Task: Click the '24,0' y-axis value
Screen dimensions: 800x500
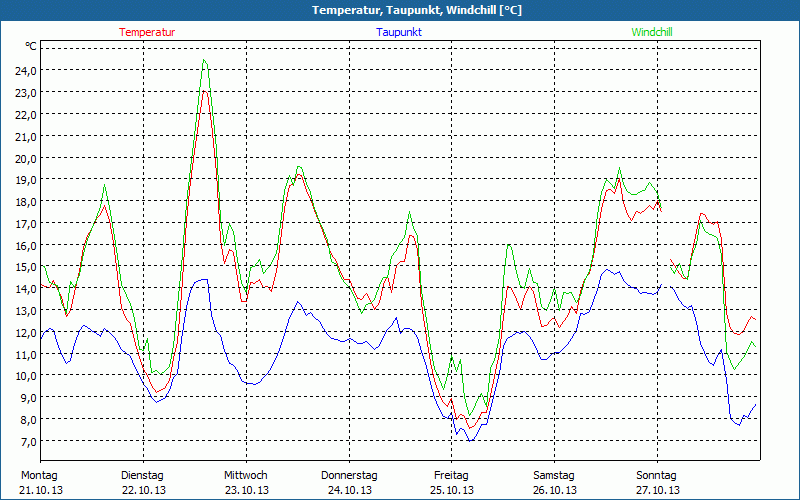Action: click(x=26, y=71)
